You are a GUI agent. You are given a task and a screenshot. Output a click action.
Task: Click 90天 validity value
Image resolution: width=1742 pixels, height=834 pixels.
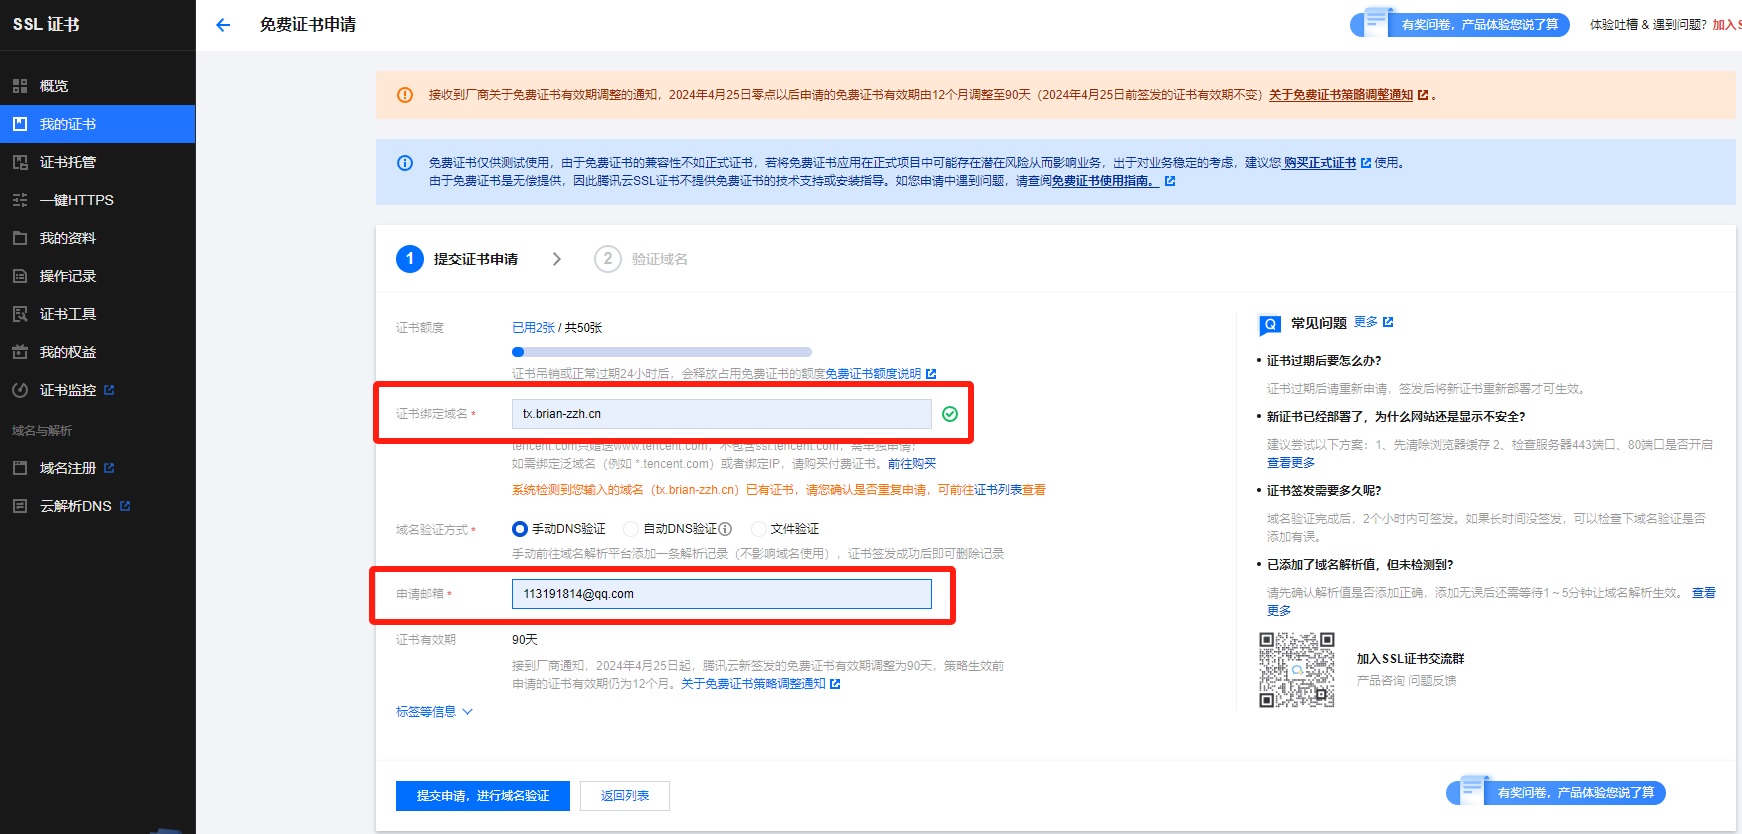click(525, 640)
